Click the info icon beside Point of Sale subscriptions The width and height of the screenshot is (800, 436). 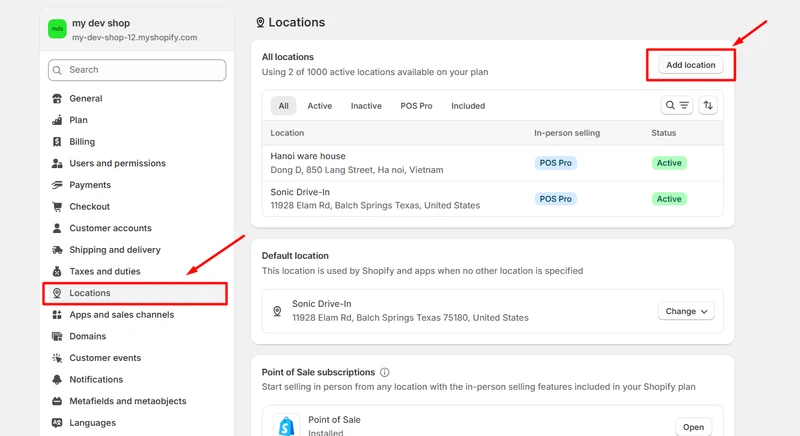(x=384, y=372)
